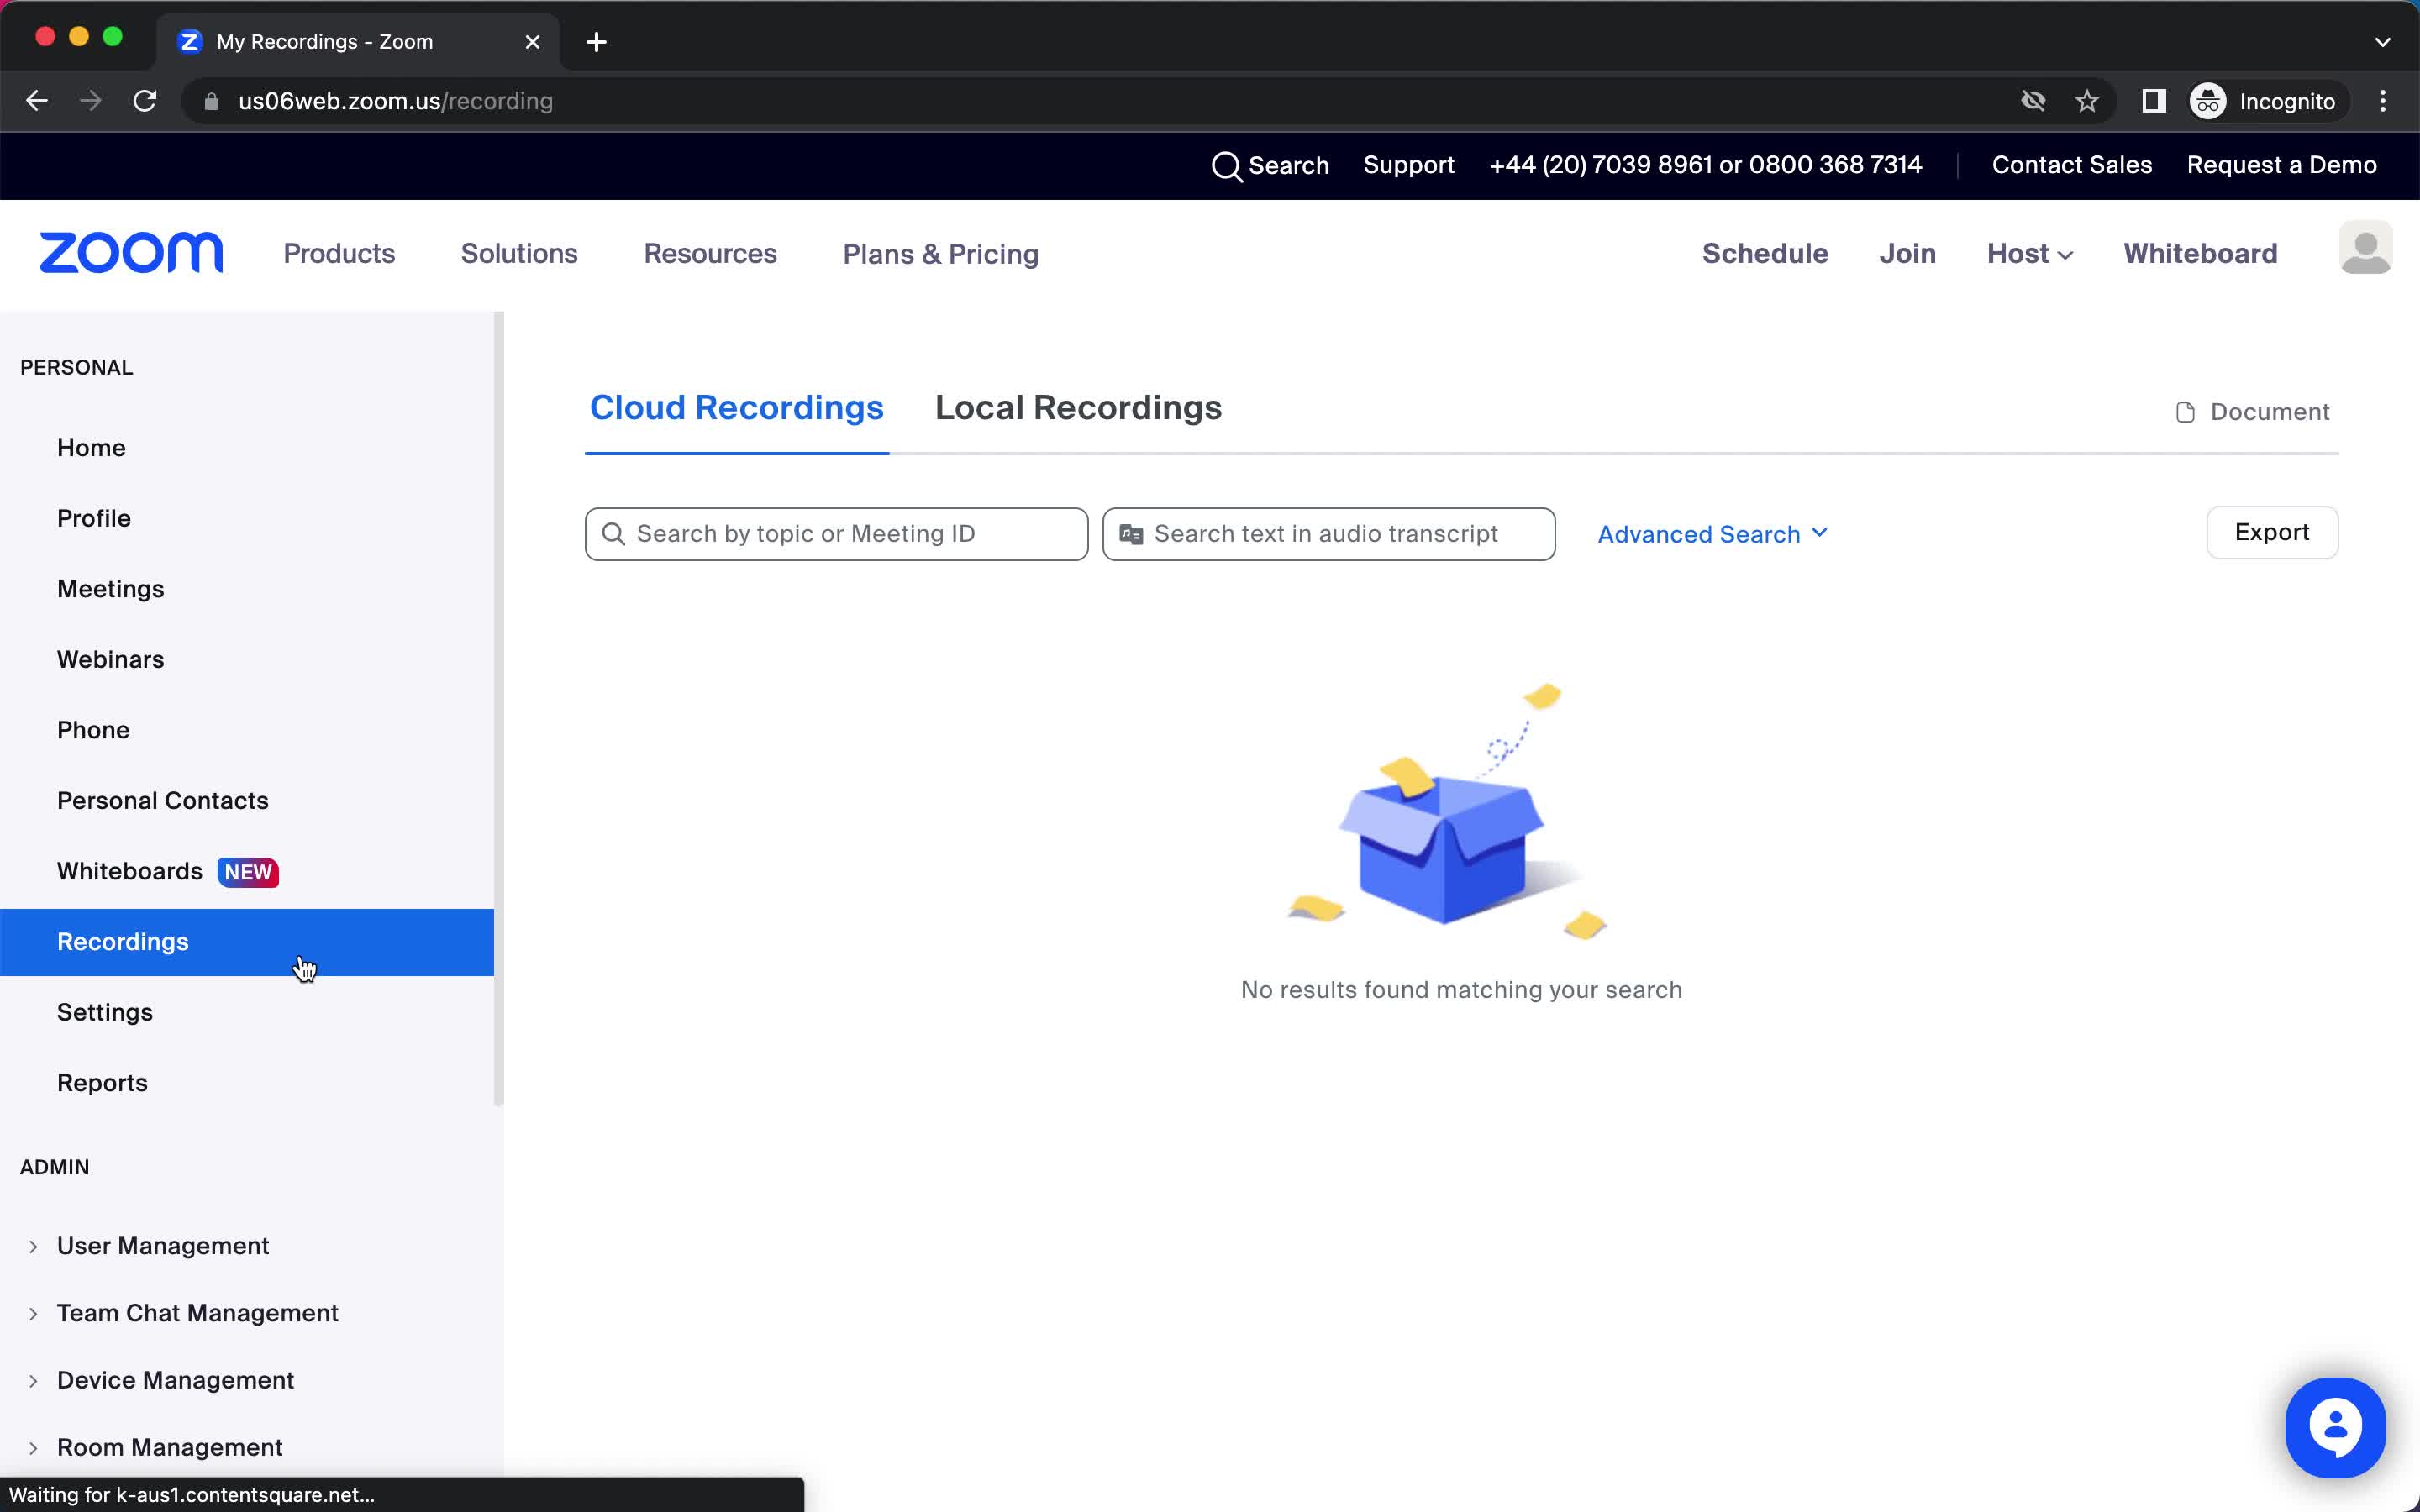Click the Advanced Search dropdown
The height and width of the screenshot is (1512, 2420).
tap(1712, 533)
